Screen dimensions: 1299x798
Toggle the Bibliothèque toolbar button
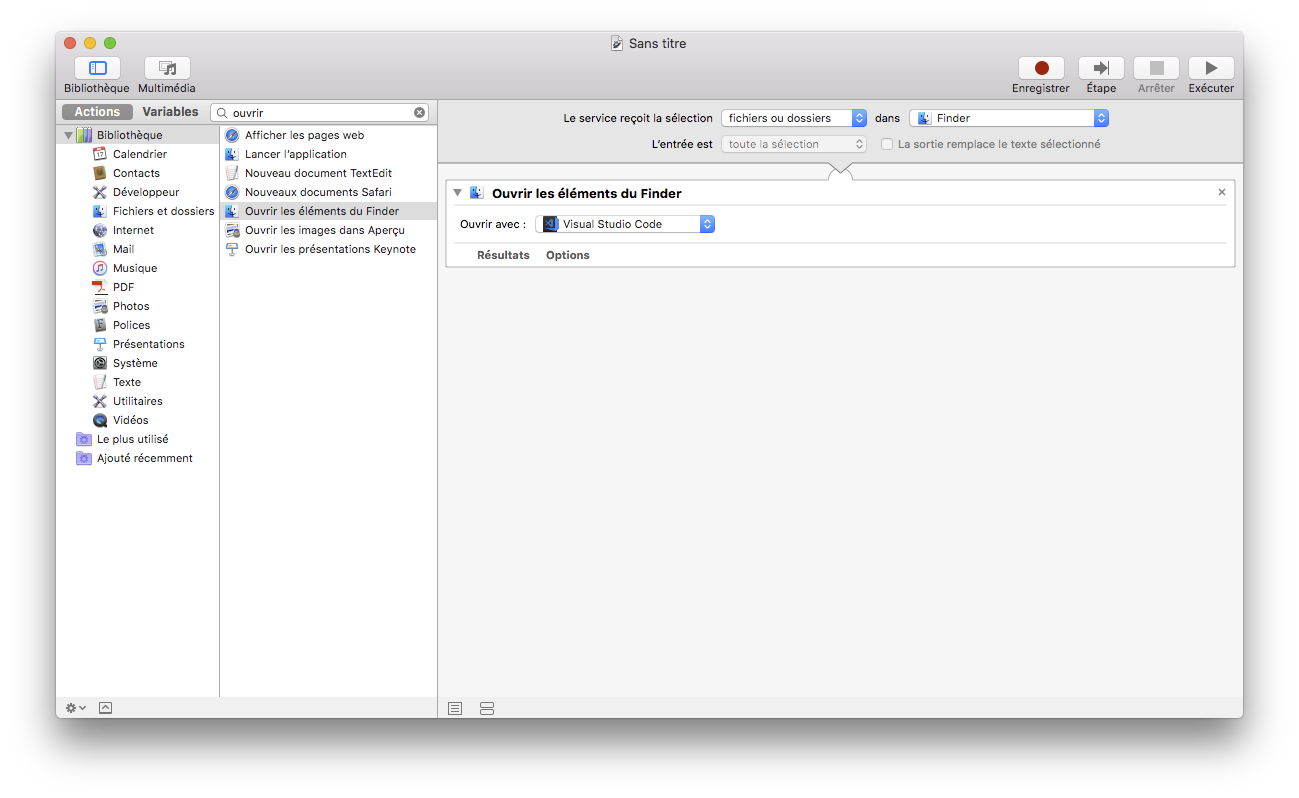pyautogui.click(x=97, y=68)
